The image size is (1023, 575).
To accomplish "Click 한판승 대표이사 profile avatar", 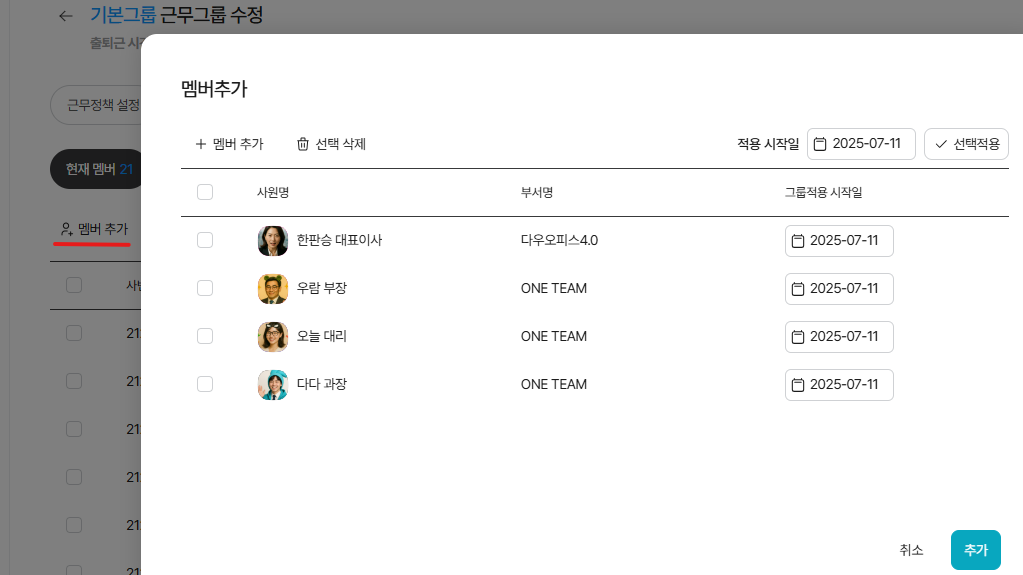I will coord(273,241).
